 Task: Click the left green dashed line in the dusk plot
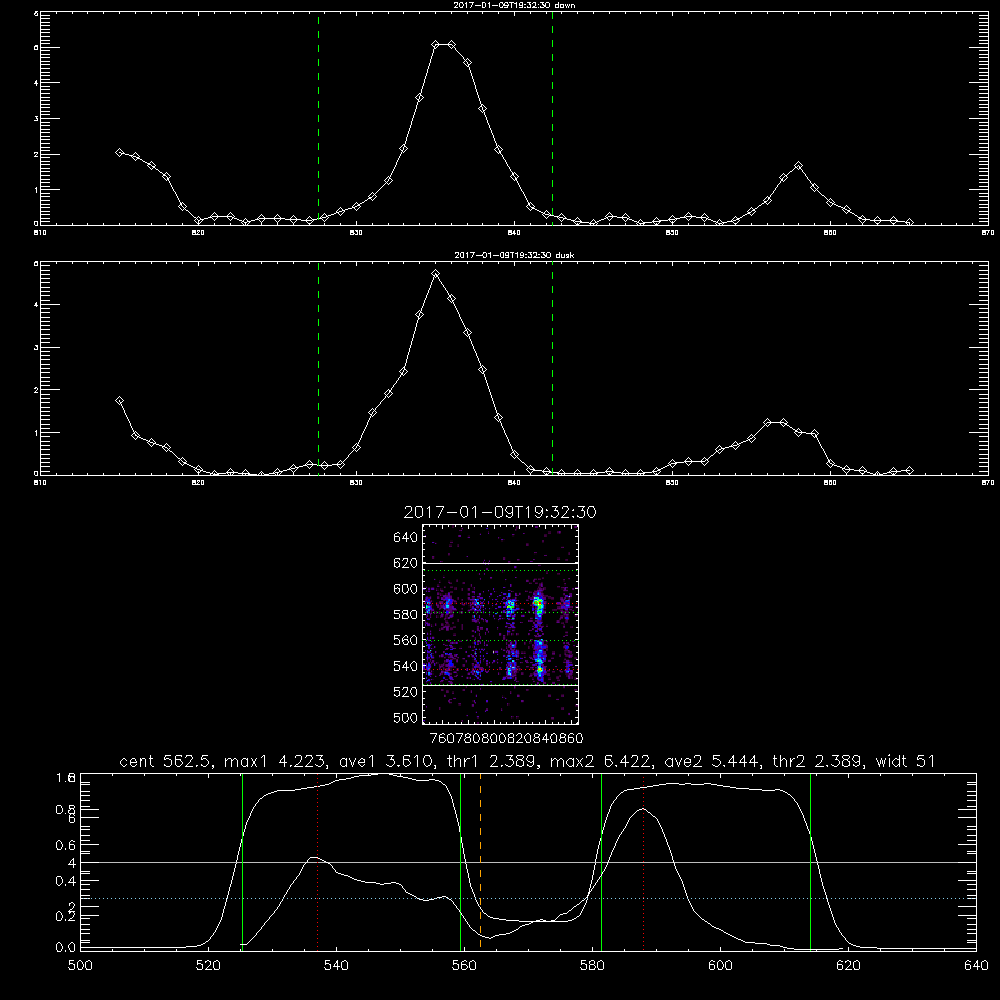click(319, 368)
